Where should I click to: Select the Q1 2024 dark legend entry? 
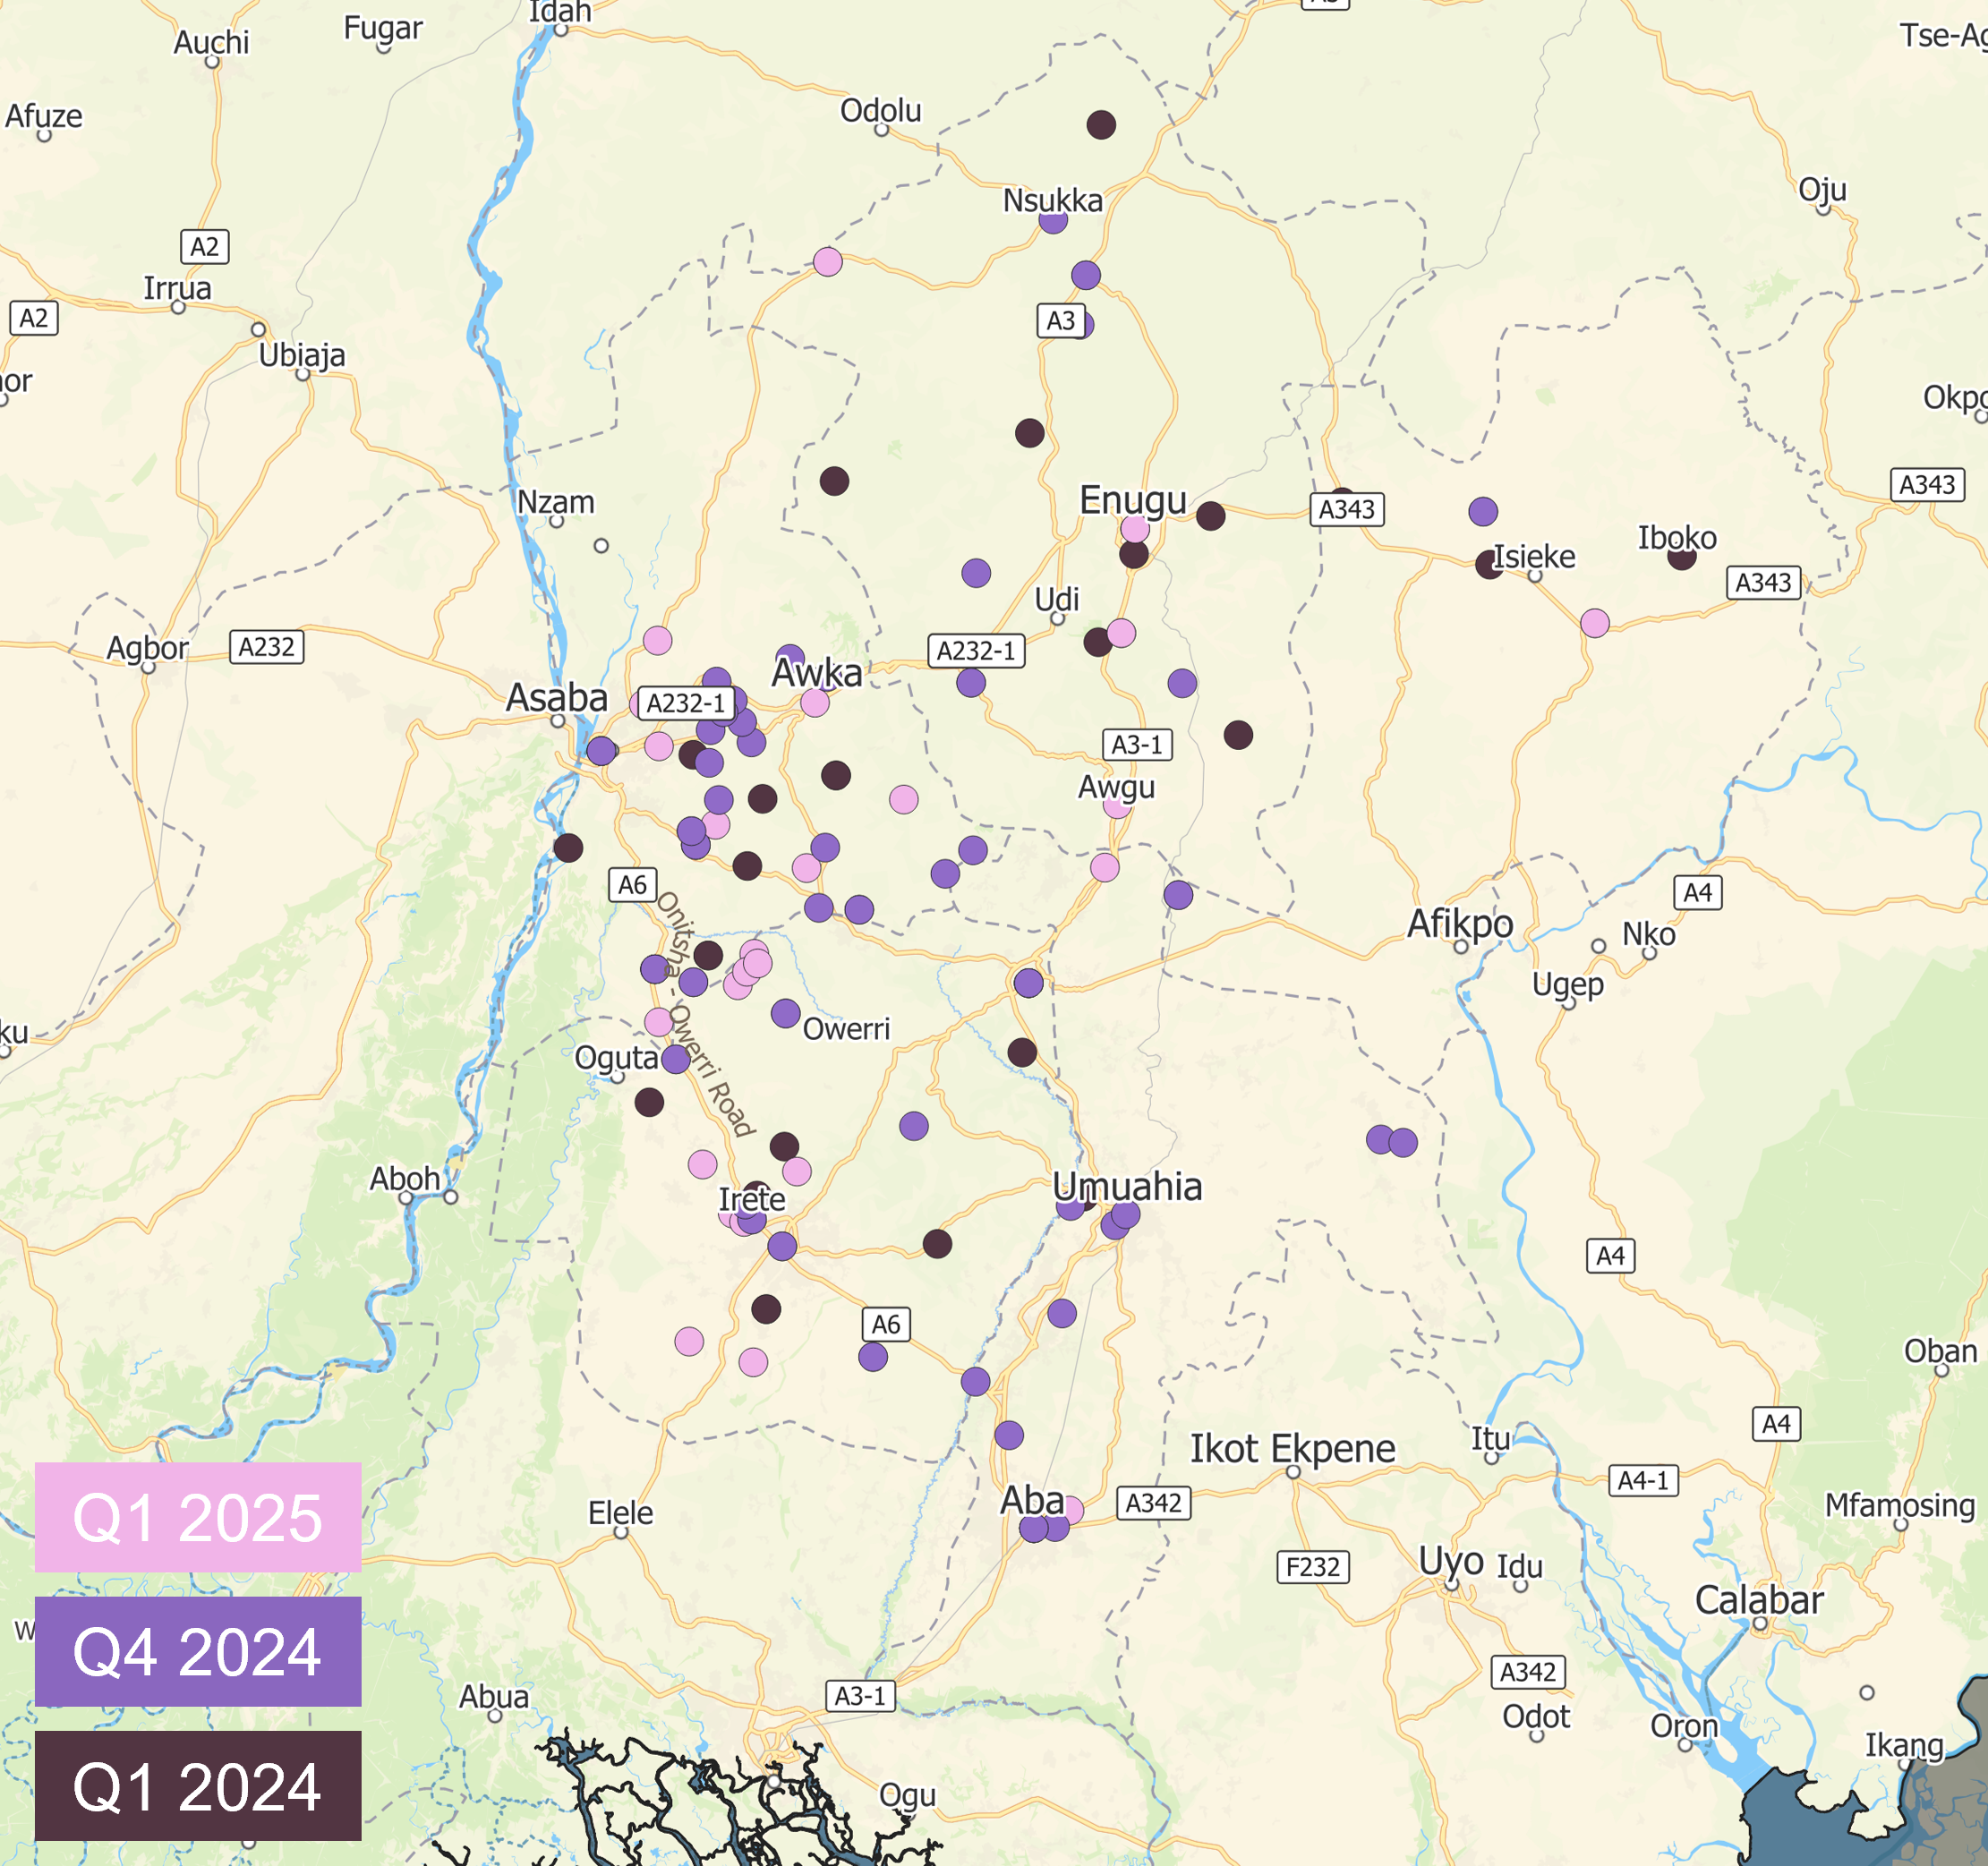pyautogui.click(x=198, y=1786)
